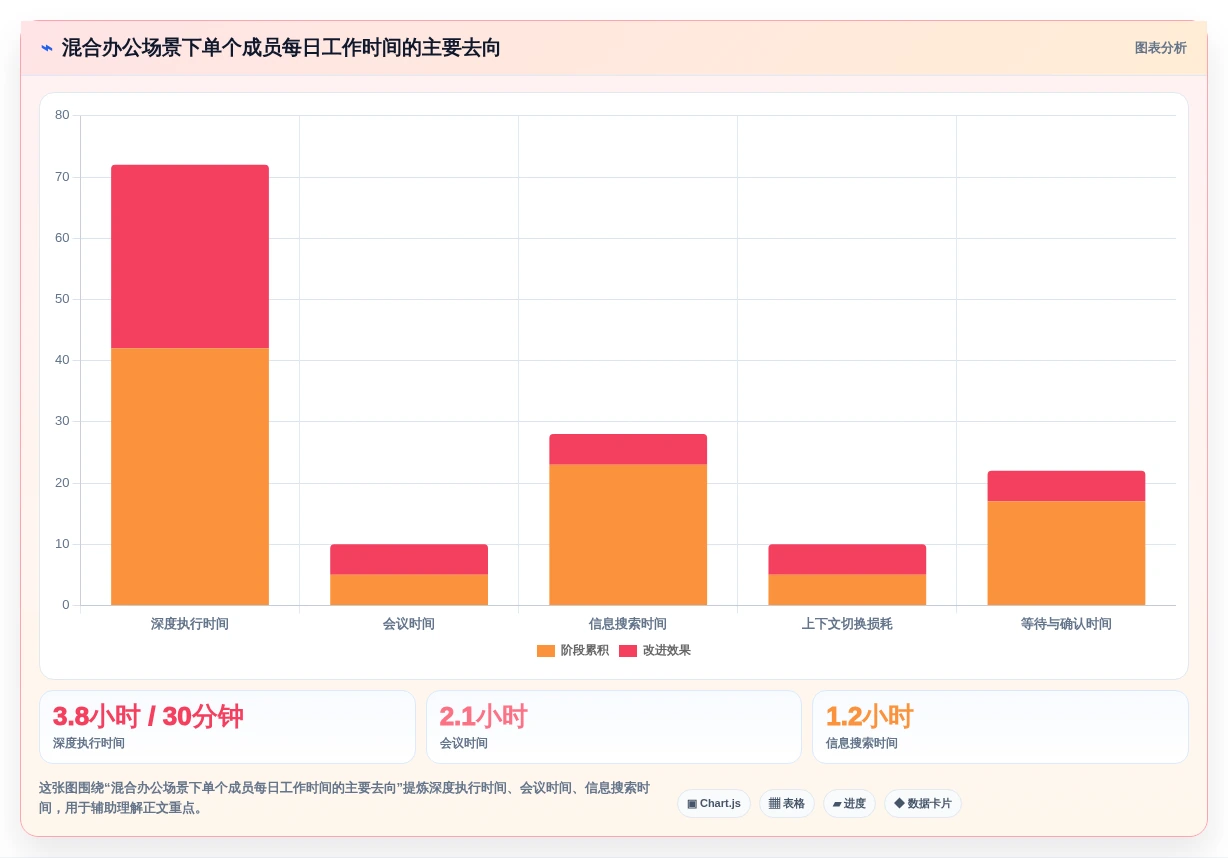
Task: Click orange segment of 上下文切换损耗 bar
Action: [847, 590]
